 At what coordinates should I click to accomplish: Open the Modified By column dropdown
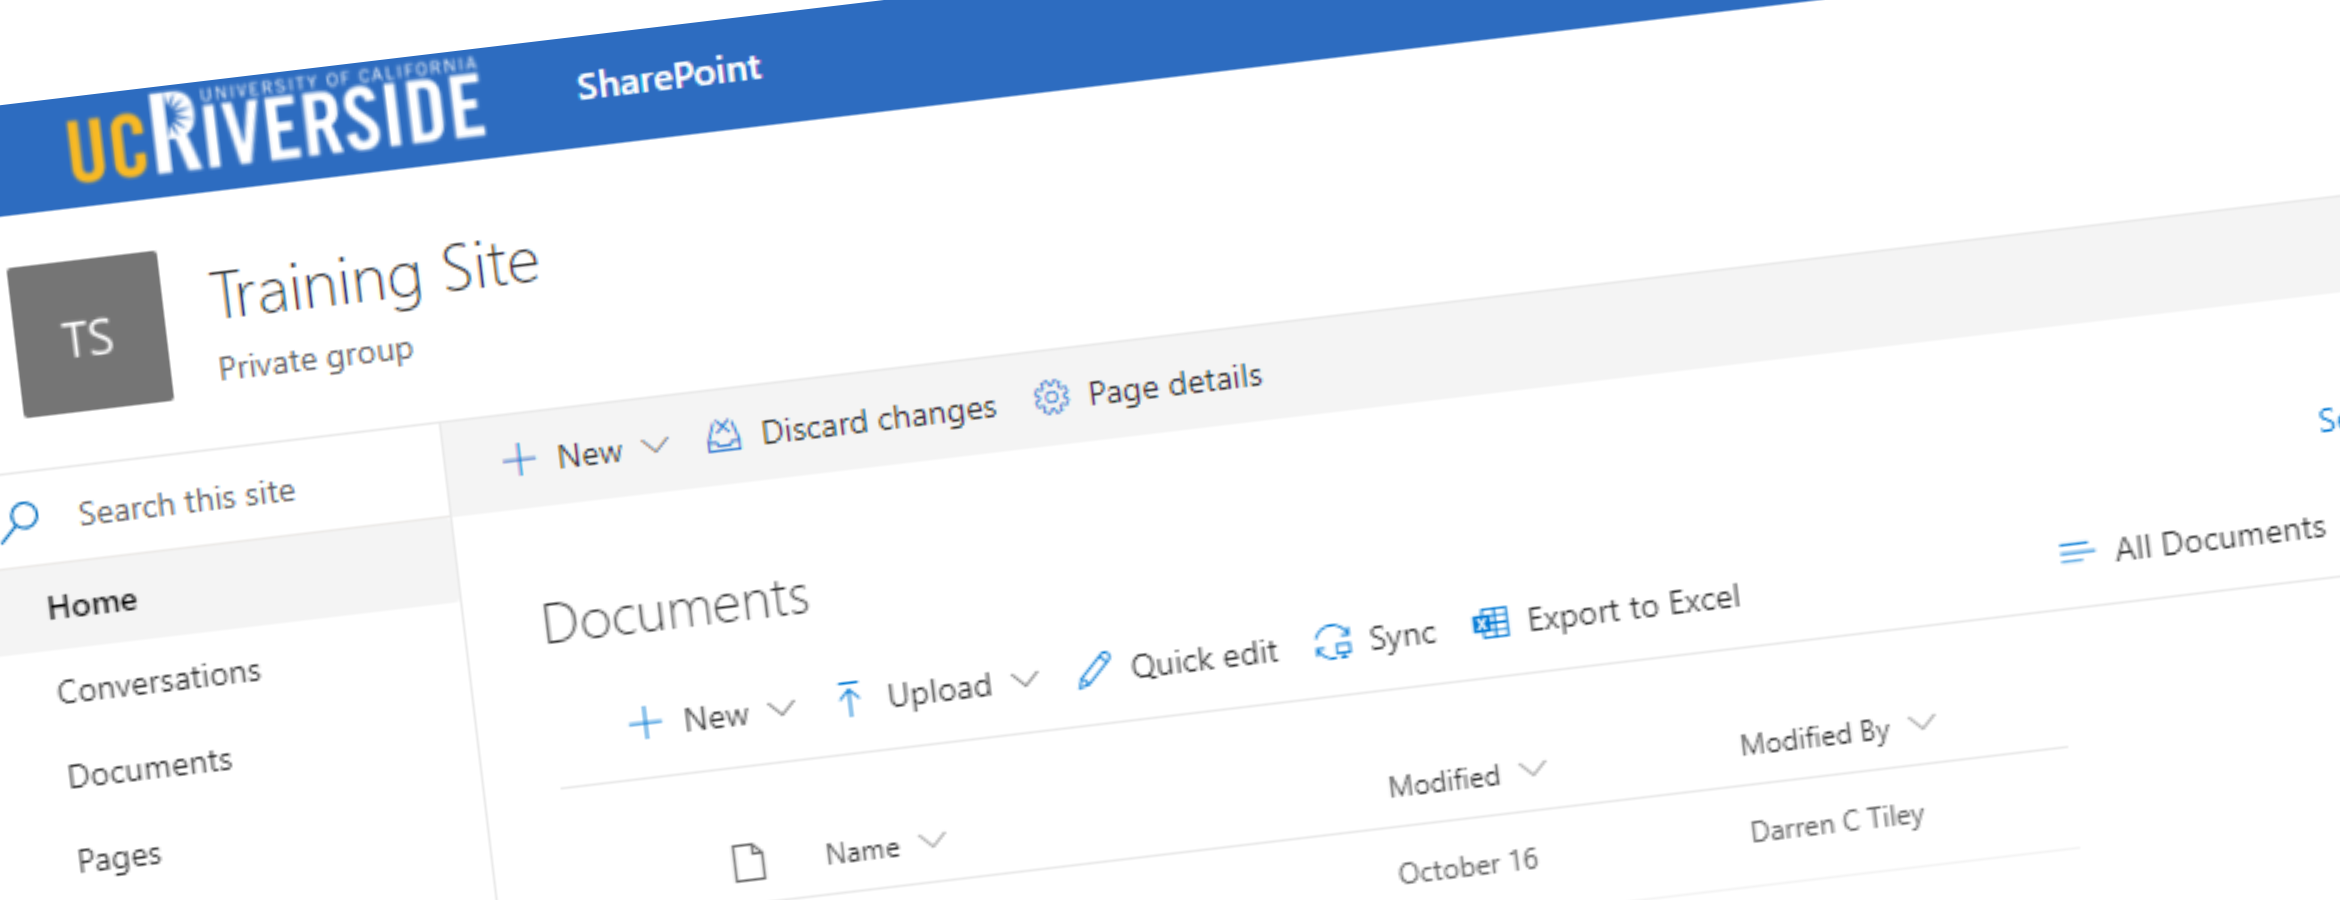[x=1921, y=723]
